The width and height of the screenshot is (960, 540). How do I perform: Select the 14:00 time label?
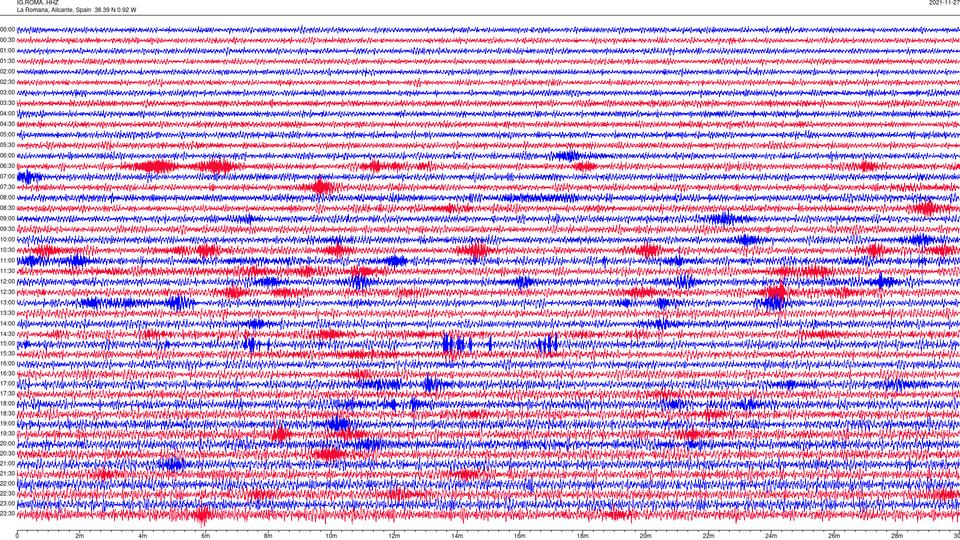[x=7, y=324]
